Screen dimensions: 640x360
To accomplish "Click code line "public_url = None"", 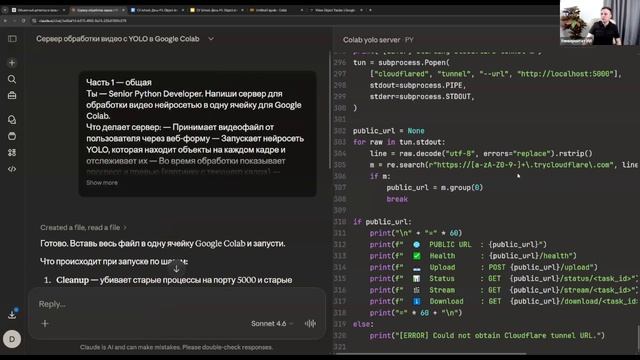I will 389,131.
